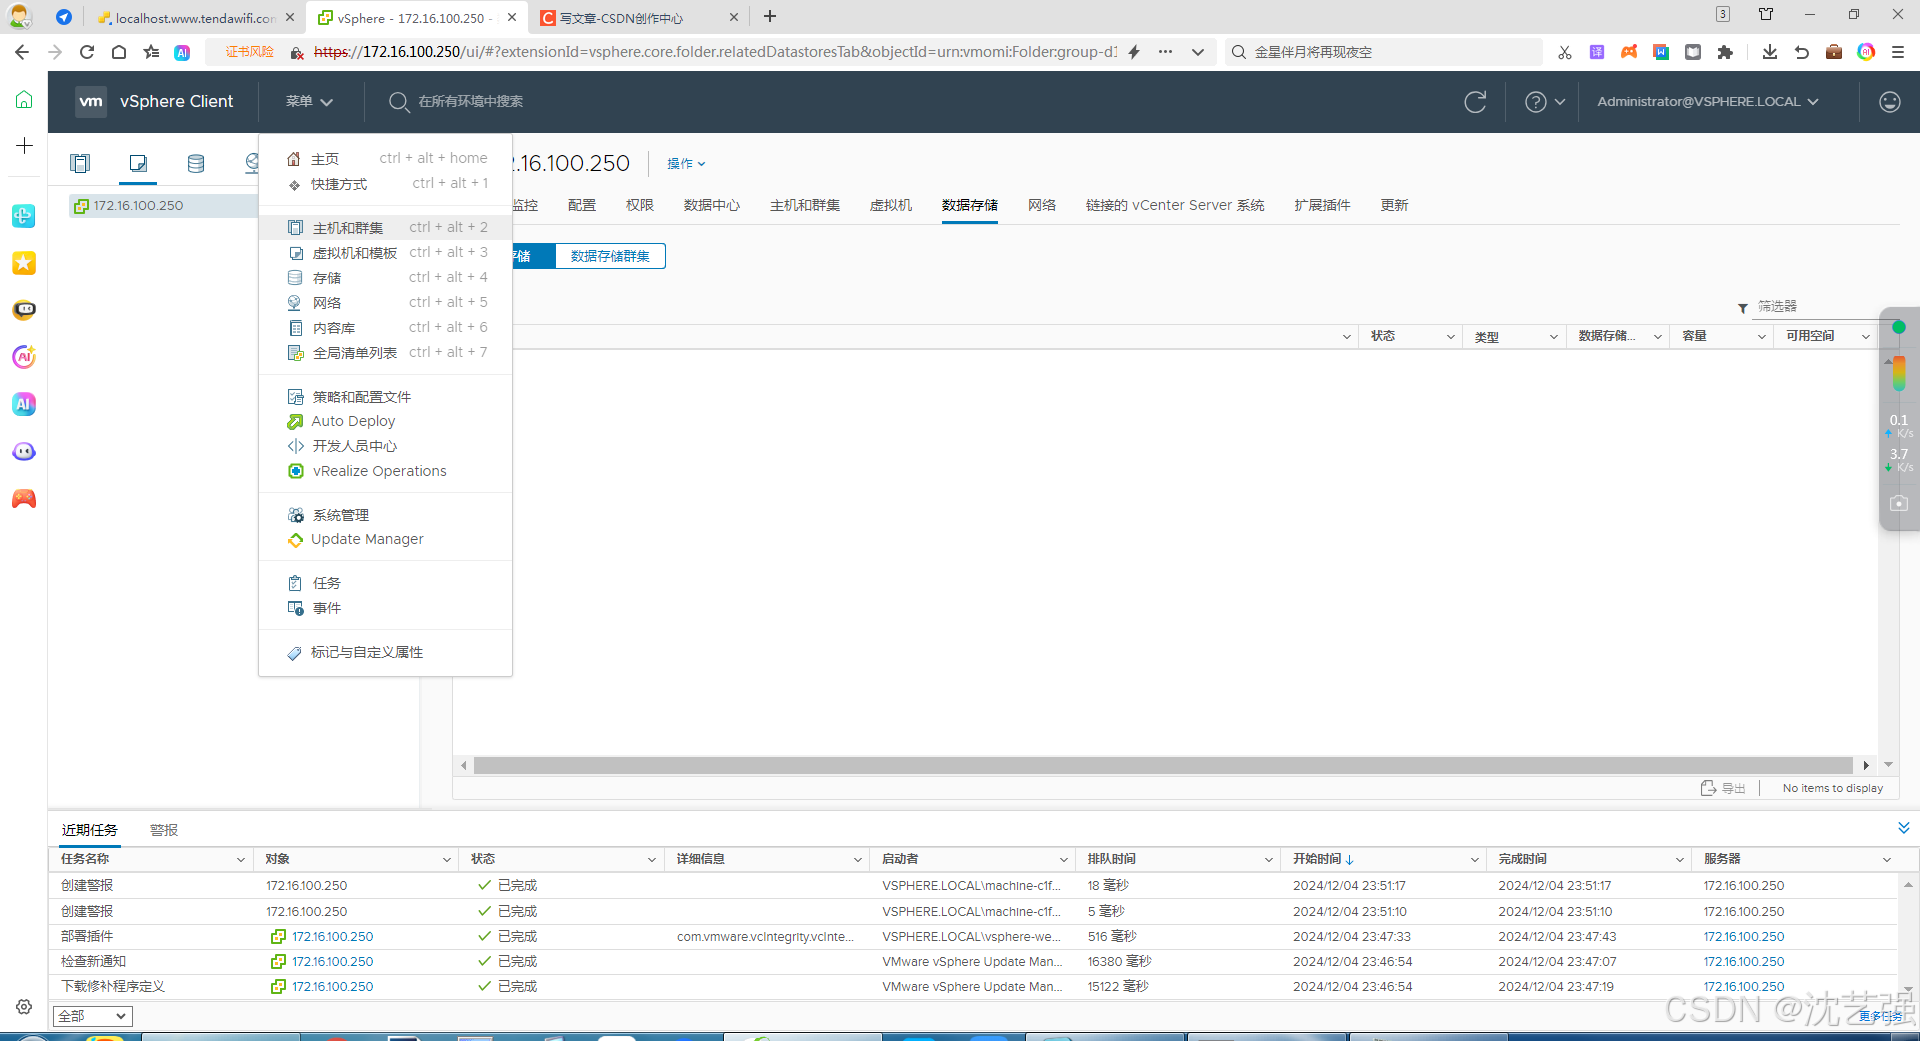The width and height of the screenshot is (1920, 1041).
Task: Open Capacity column filter chevron
Action: (x=1761, y=337)
